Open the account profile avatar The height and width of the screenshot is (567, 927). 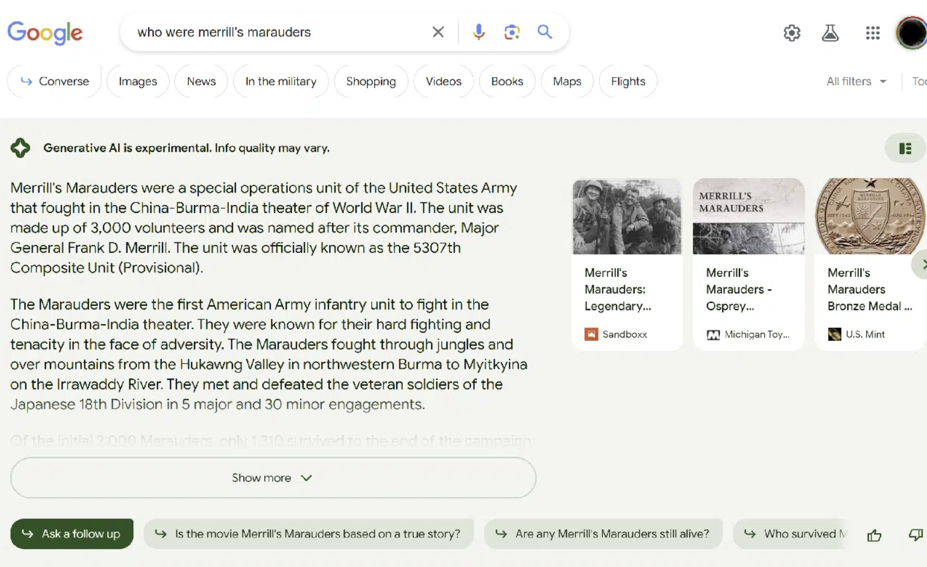[912, 33]
